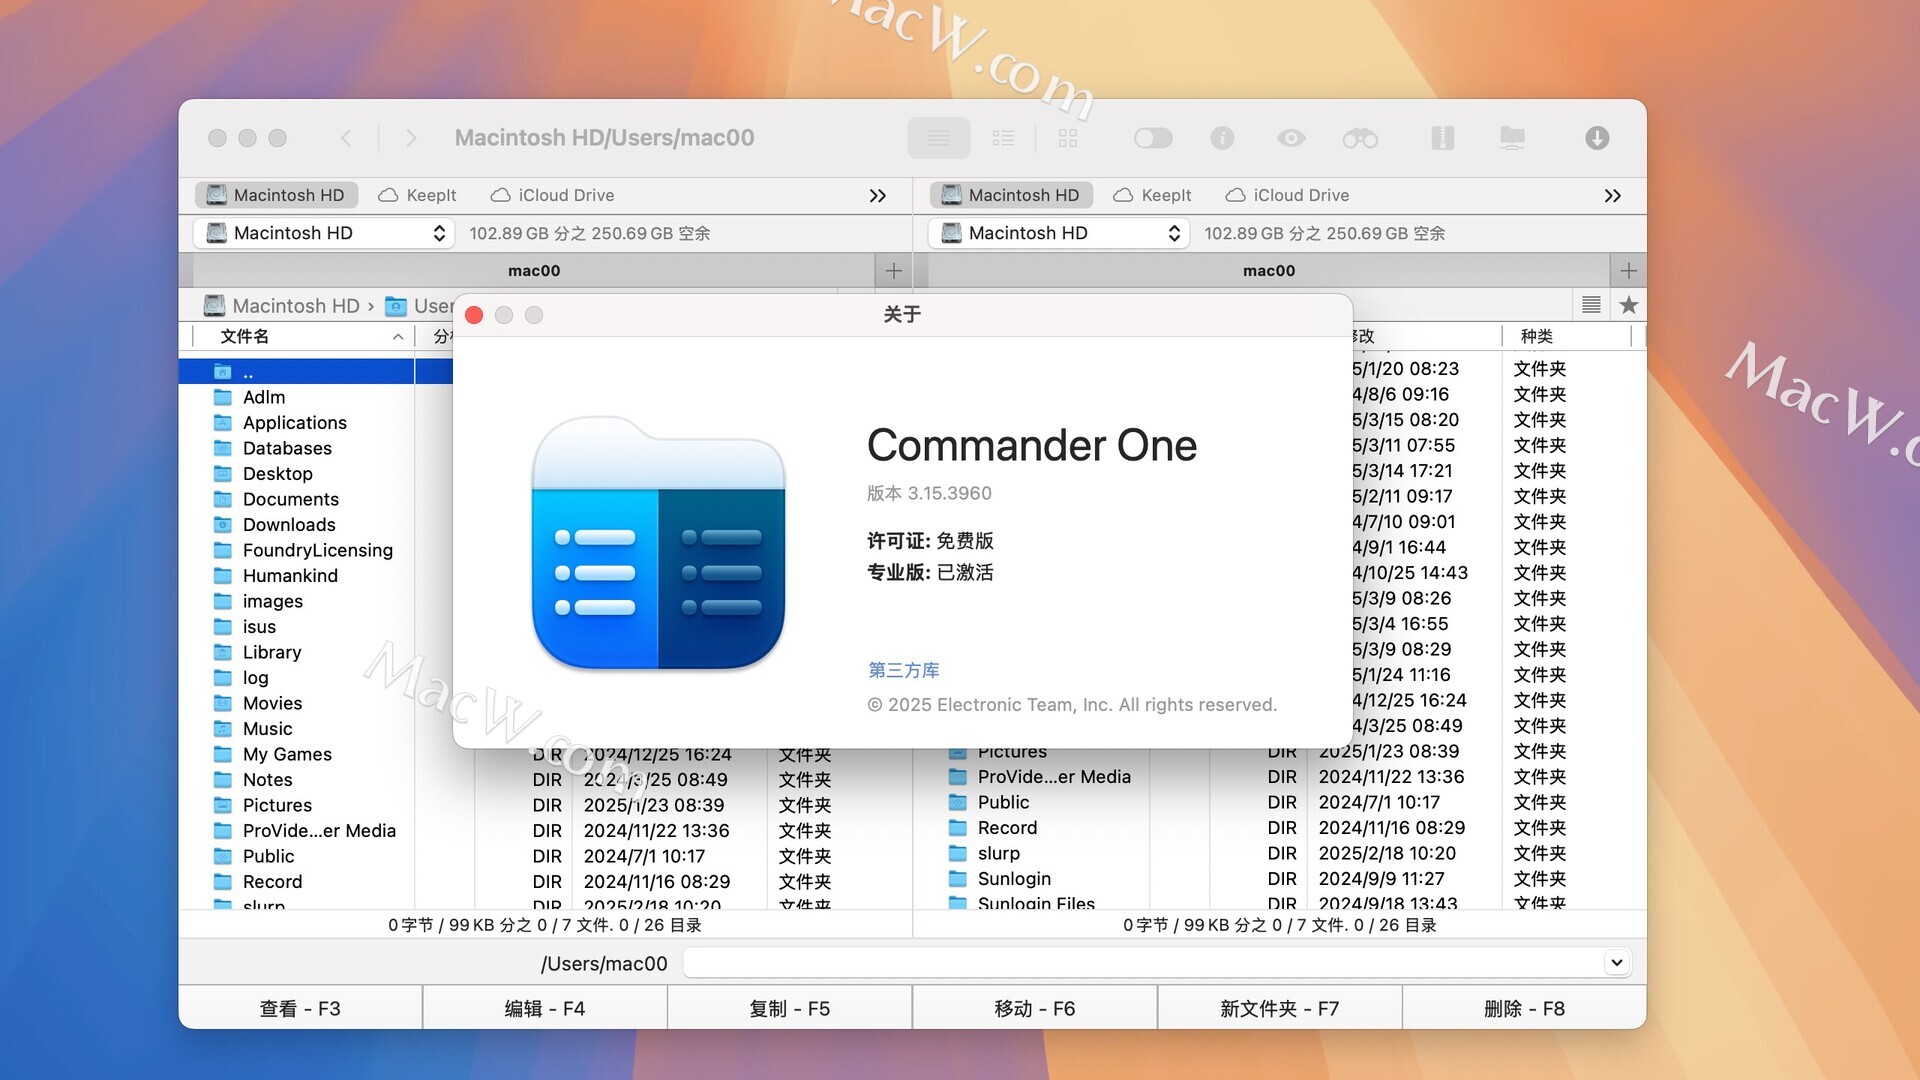Expand more shortcuts chevron in left pane
Image resolution: width=1920 pixels, height=1080 pixels.
point(878,196)
